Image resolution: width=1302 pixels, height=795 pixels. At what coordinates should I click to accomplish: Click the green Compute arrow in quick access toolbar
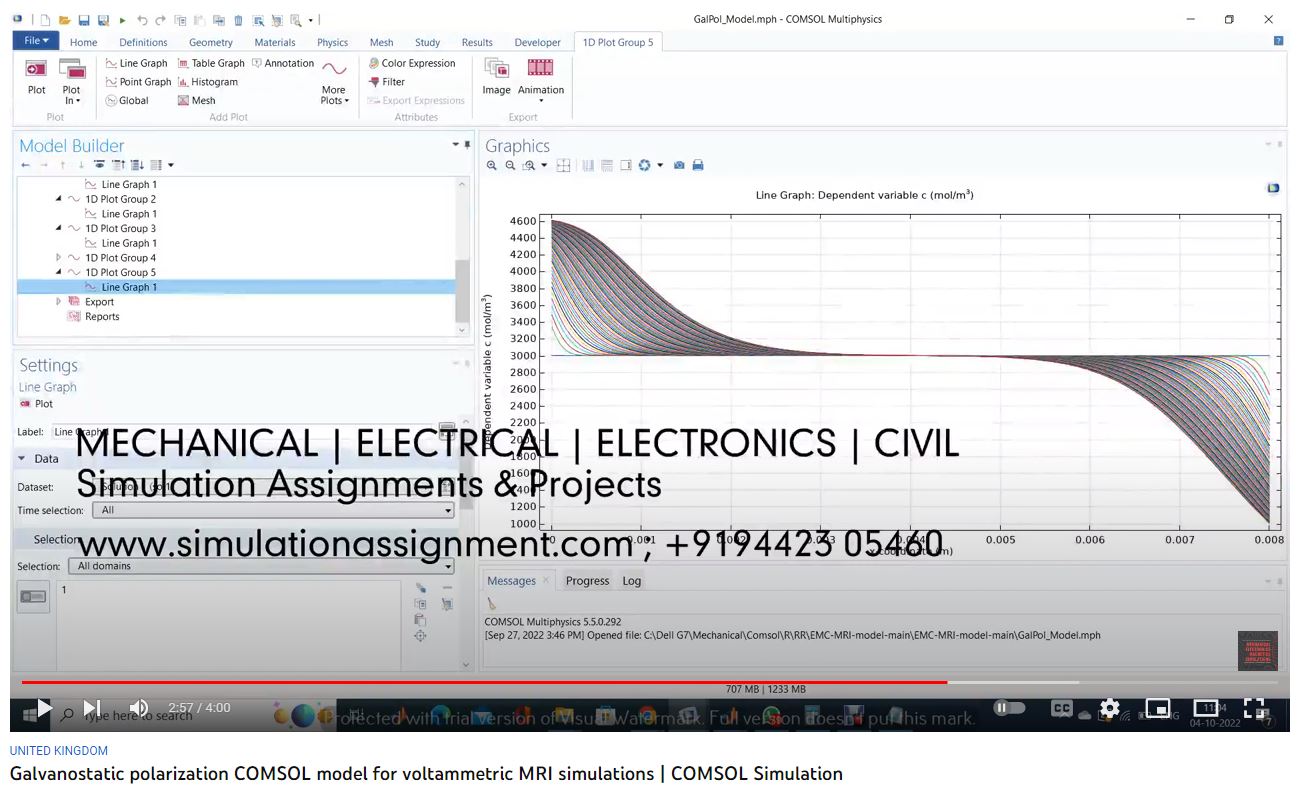pyautogui.click(x=123, y=20)
